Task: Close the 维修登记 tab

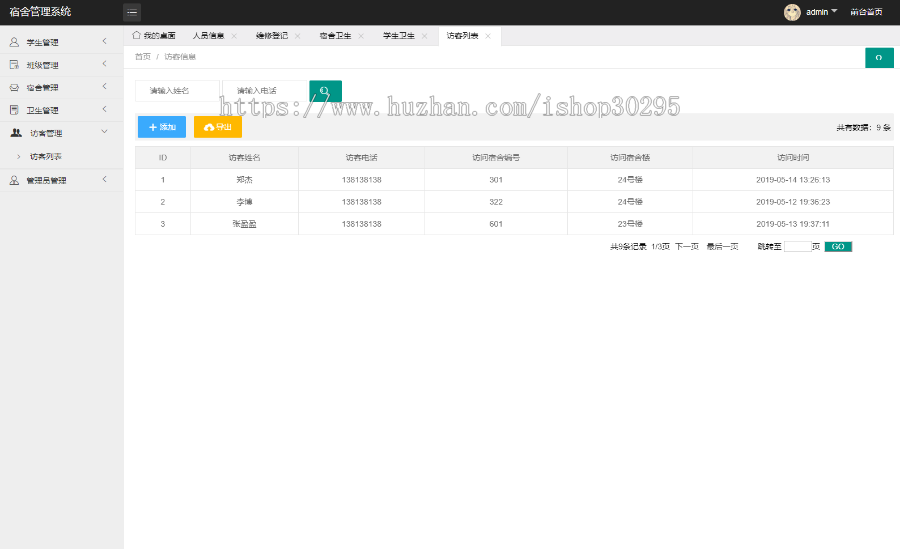Action: 297,36
